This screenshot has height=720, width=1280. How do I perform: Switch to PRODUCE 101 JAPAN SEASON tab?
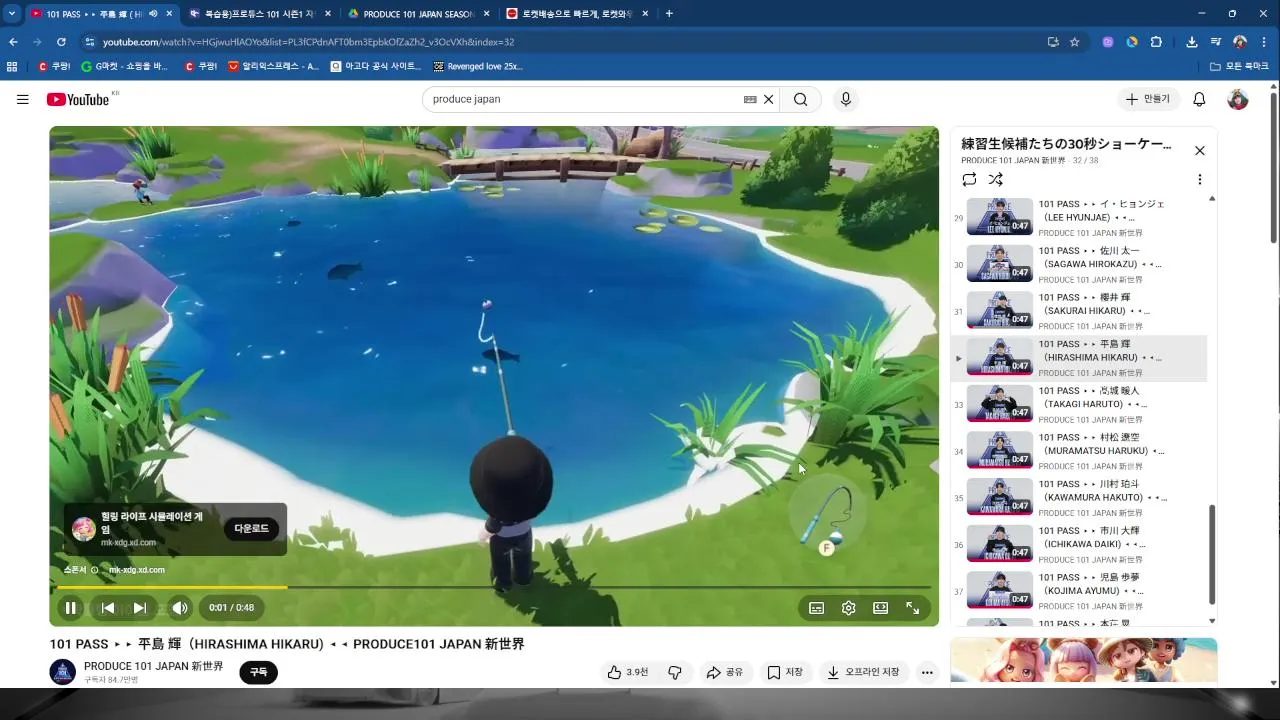click(419, 14)
